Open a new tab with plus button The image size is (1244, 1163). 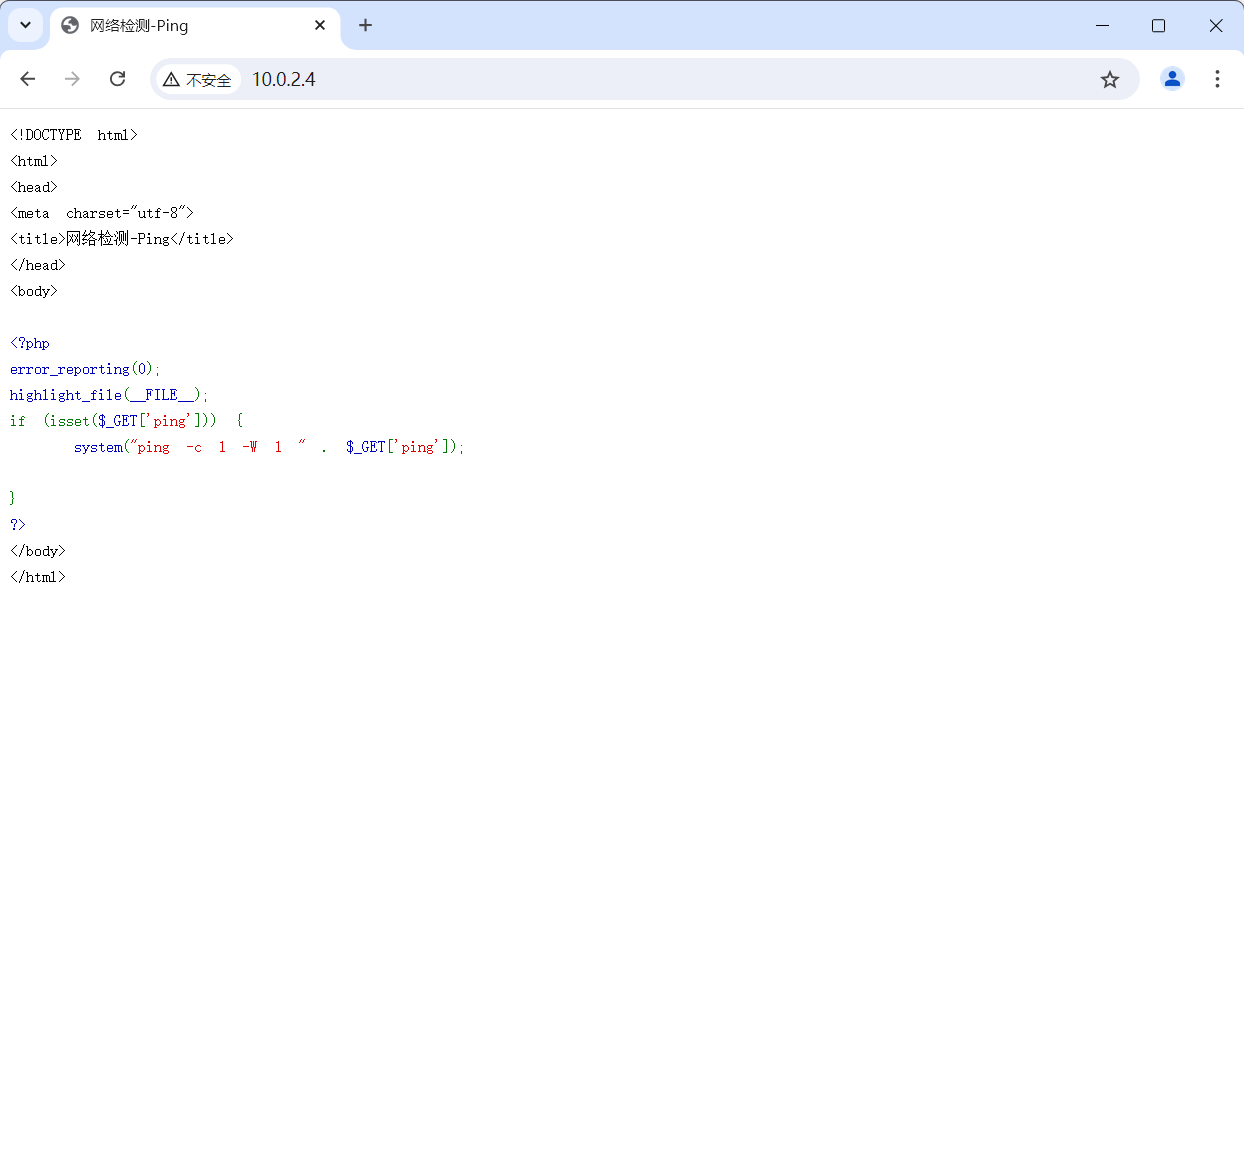click(365, 25)
